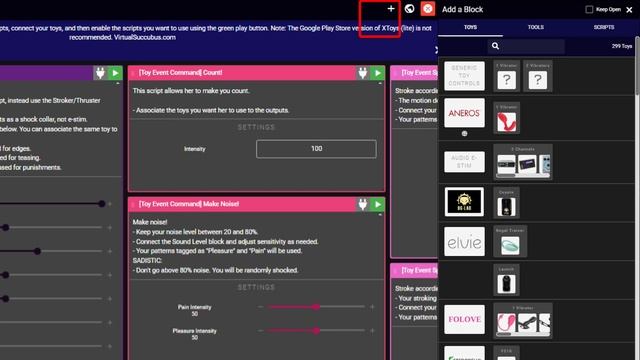Add the Launch toy device
The width and height of the screenshot is (640, 360).
[x=506, y=280]
